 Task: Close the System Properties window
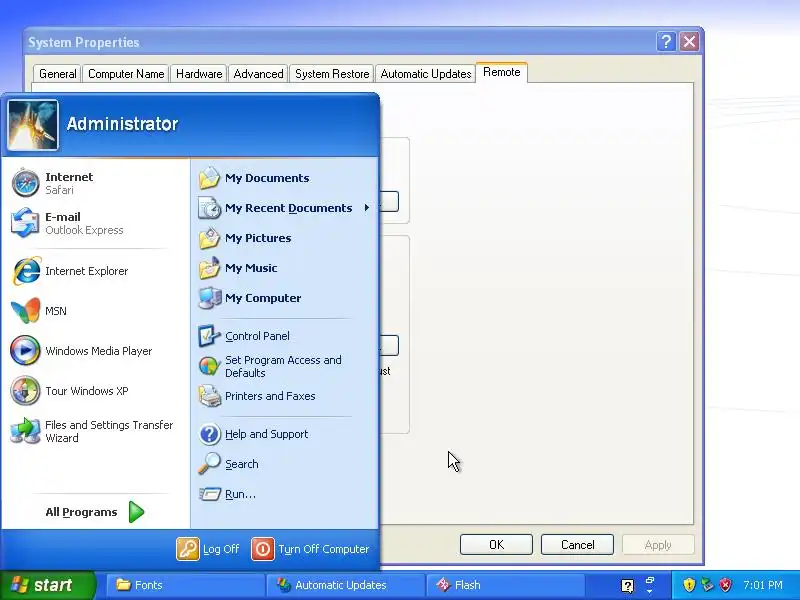[689, 41]
